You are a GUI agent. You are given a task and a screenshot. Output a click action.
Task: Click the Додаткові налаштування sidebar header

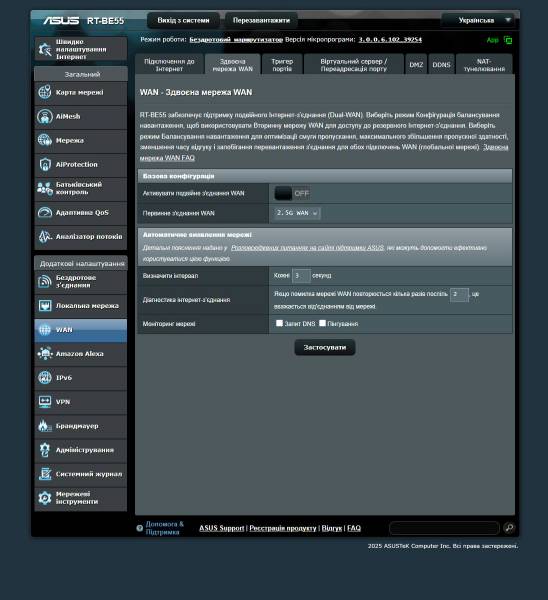(81, 264)
